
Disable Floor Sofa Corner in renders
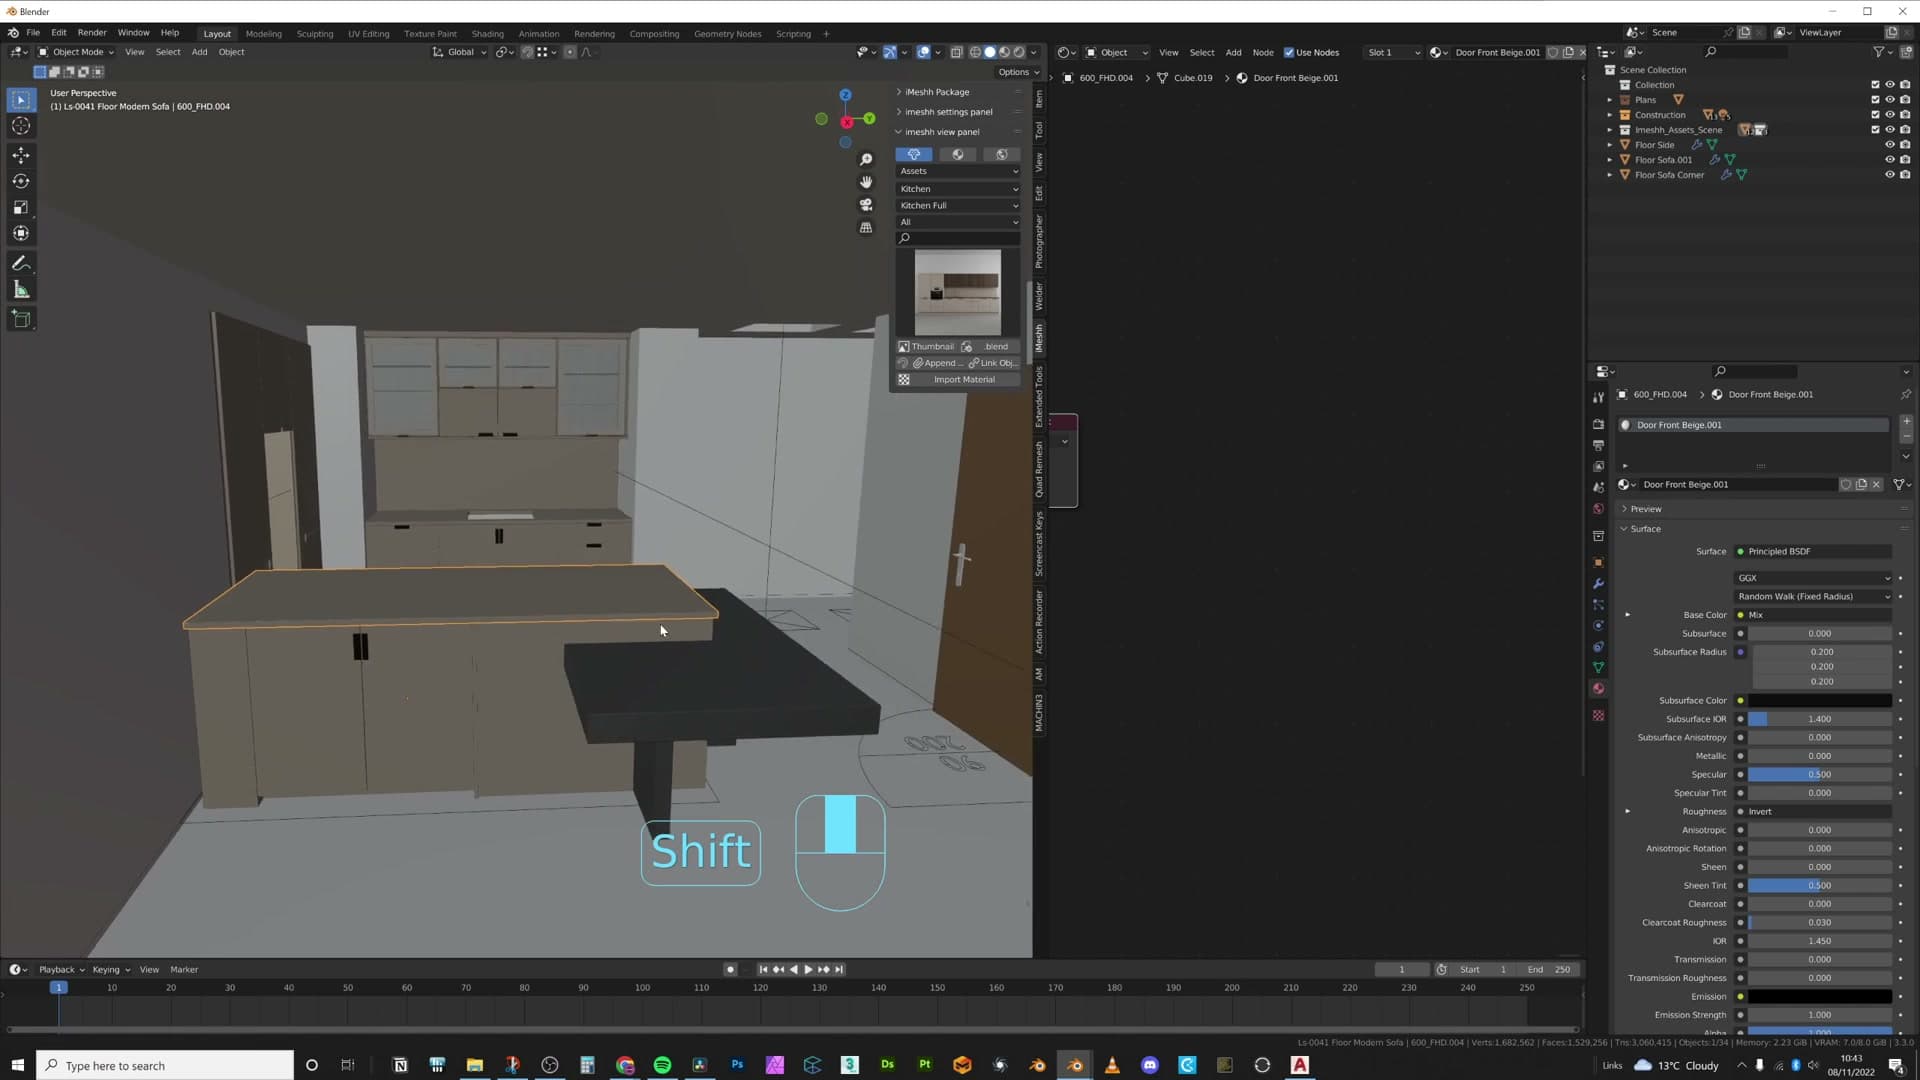[1905, 175]
